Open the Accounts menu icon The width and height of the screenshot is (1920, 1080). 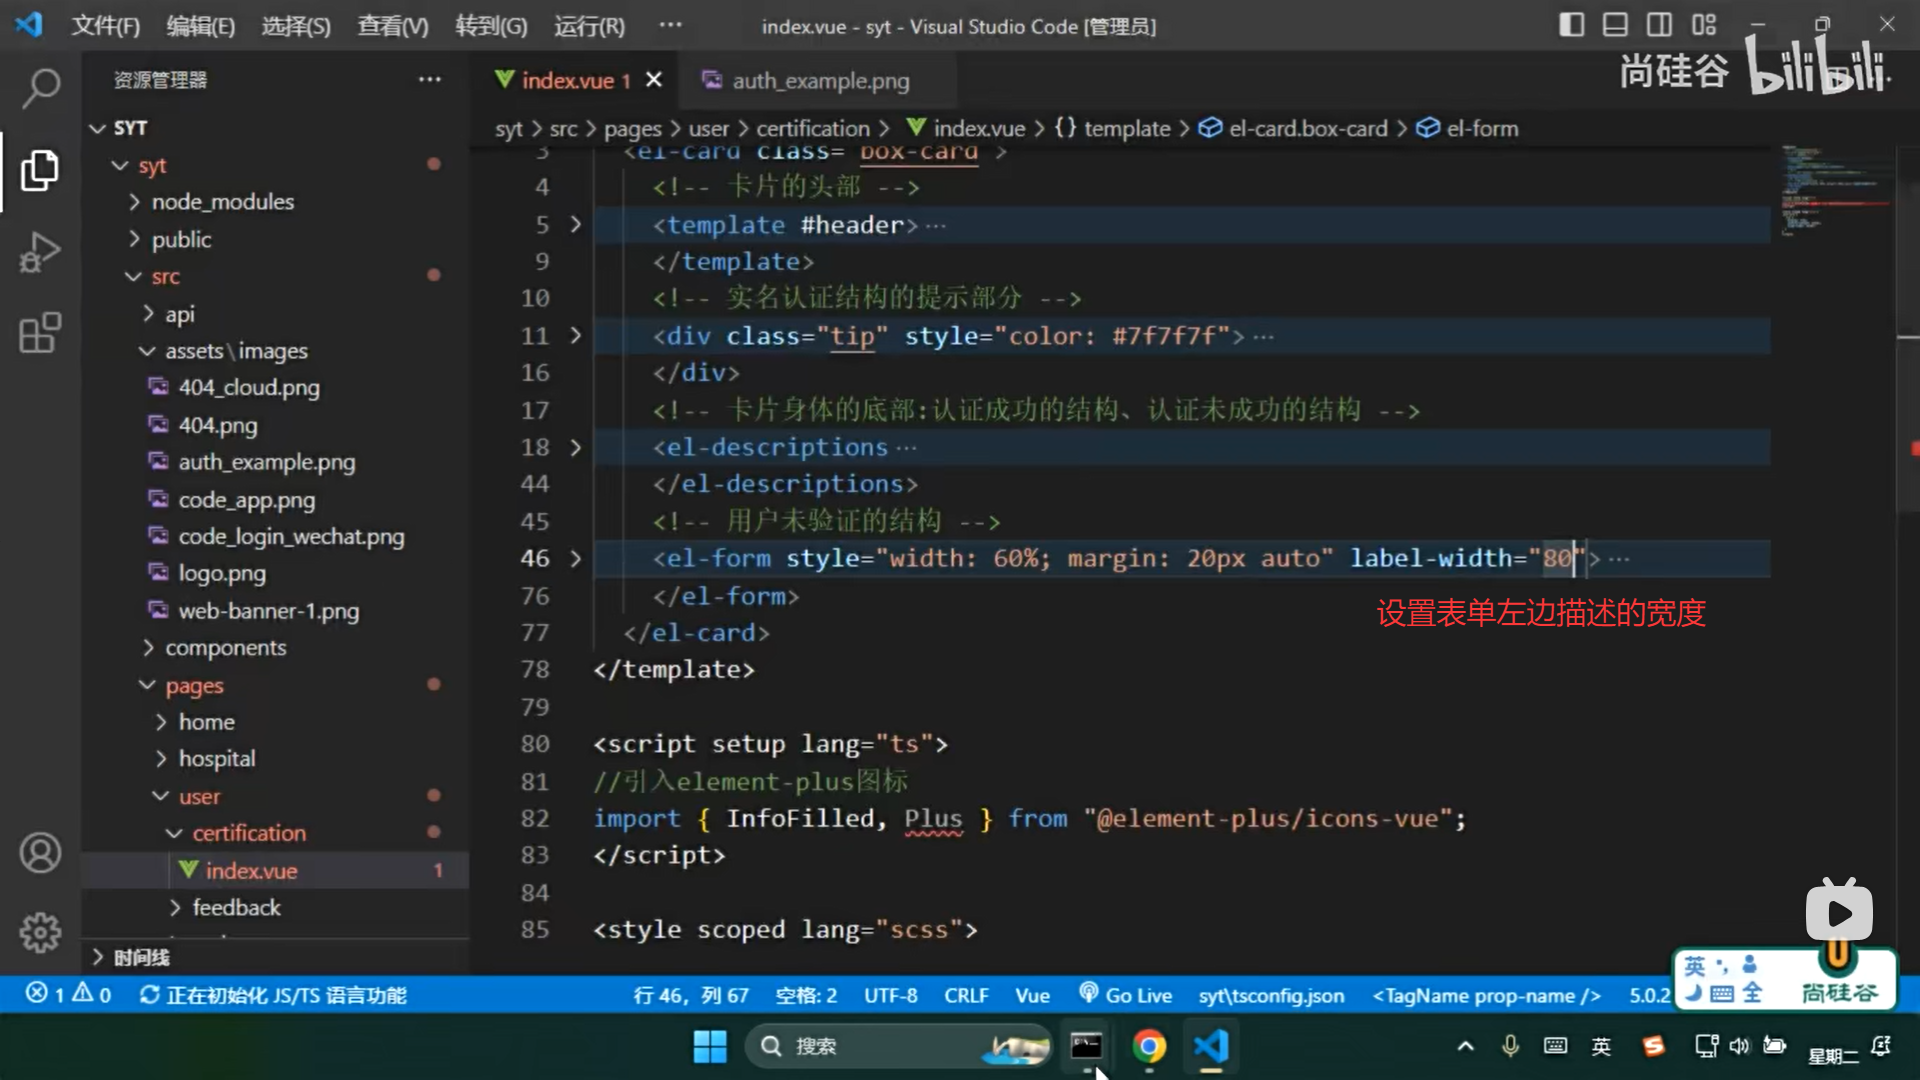(40, 853)
